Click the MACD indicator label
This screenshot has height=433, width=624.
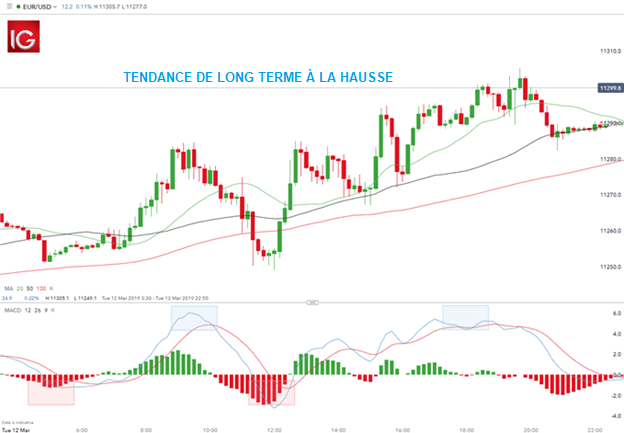click(12, 310)
